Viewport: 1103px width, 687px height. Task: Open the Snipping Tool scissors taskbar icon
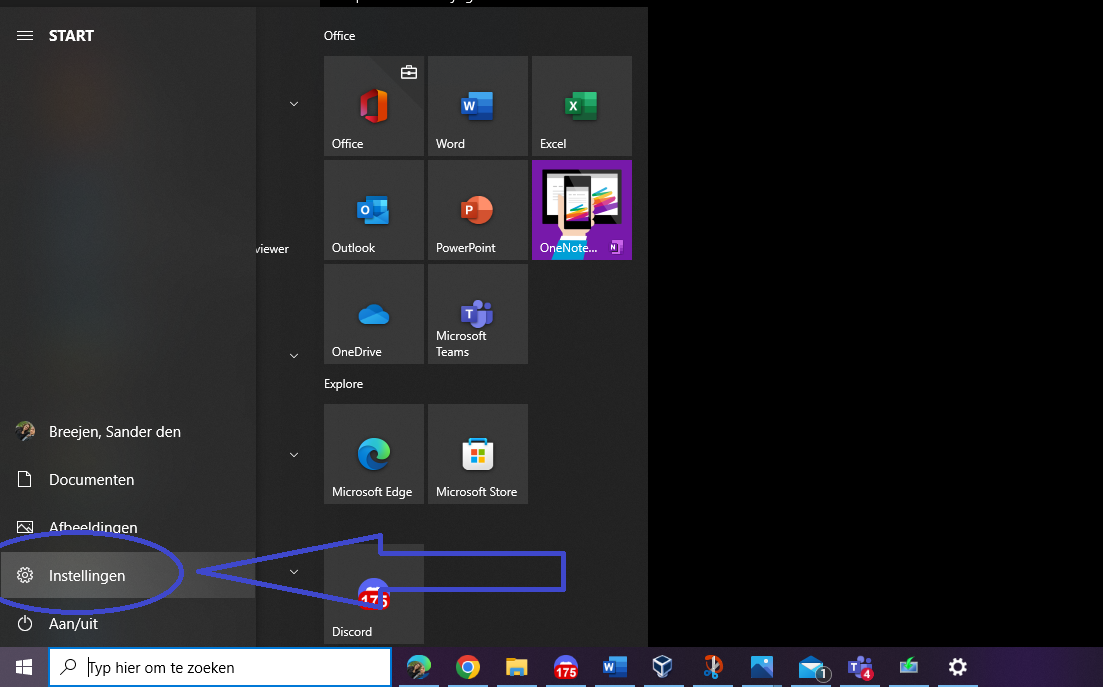pyautogui.click(x=712, y=667)
